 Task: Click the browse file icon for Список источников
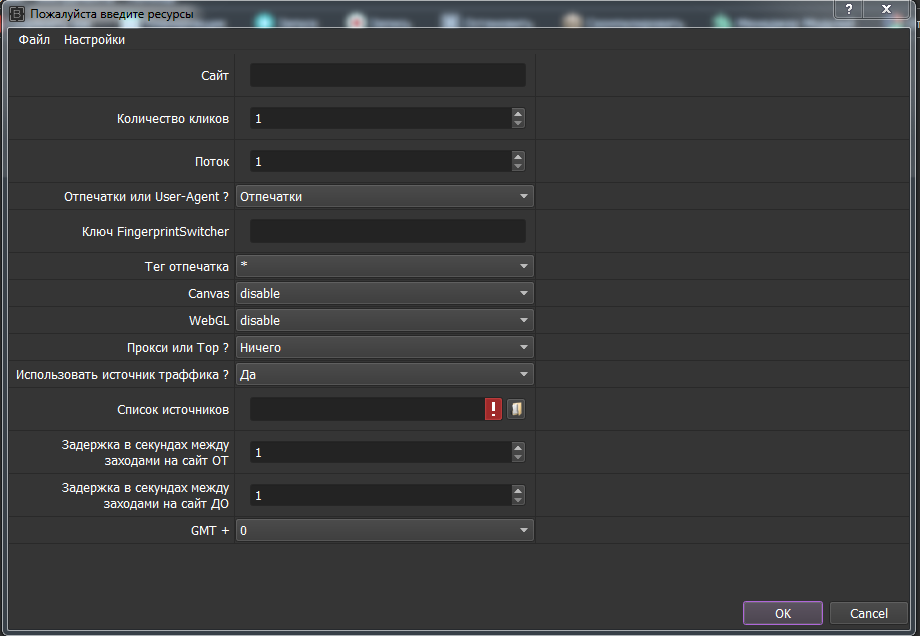tap(516, 409)
